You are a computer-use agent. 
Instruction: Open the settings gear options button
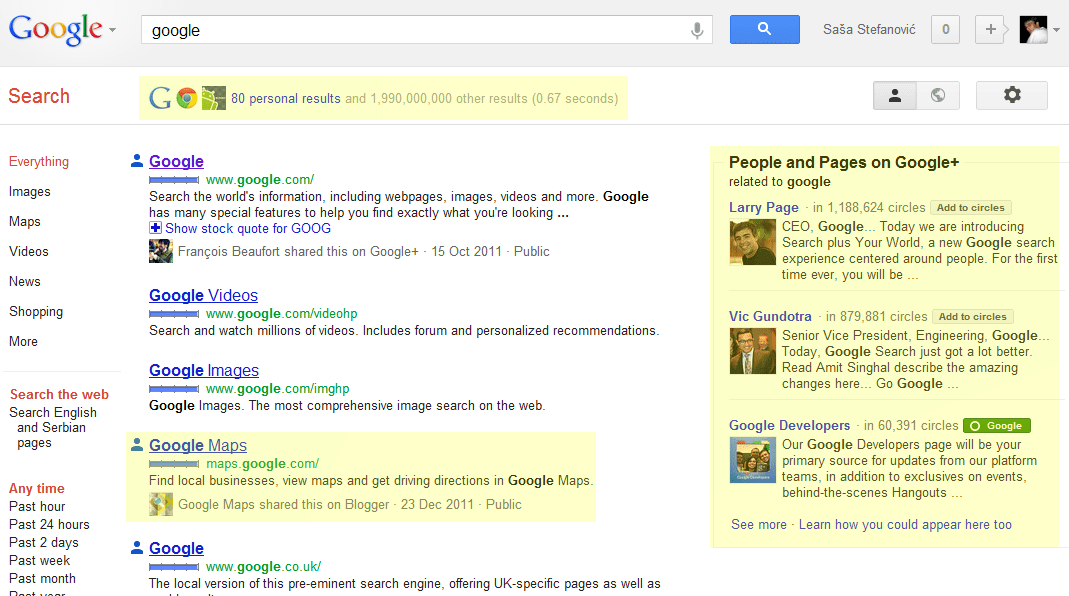tap(1012, 95)
